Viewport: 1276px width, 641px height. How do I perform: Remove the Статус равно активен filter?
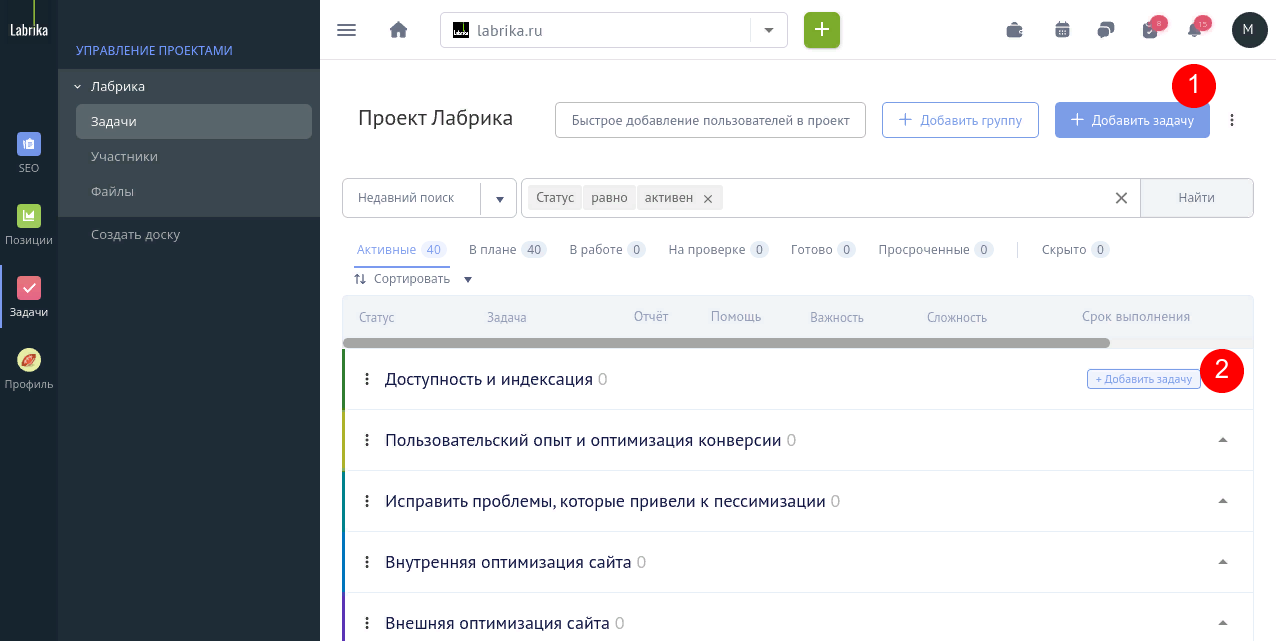click(707, 199)
